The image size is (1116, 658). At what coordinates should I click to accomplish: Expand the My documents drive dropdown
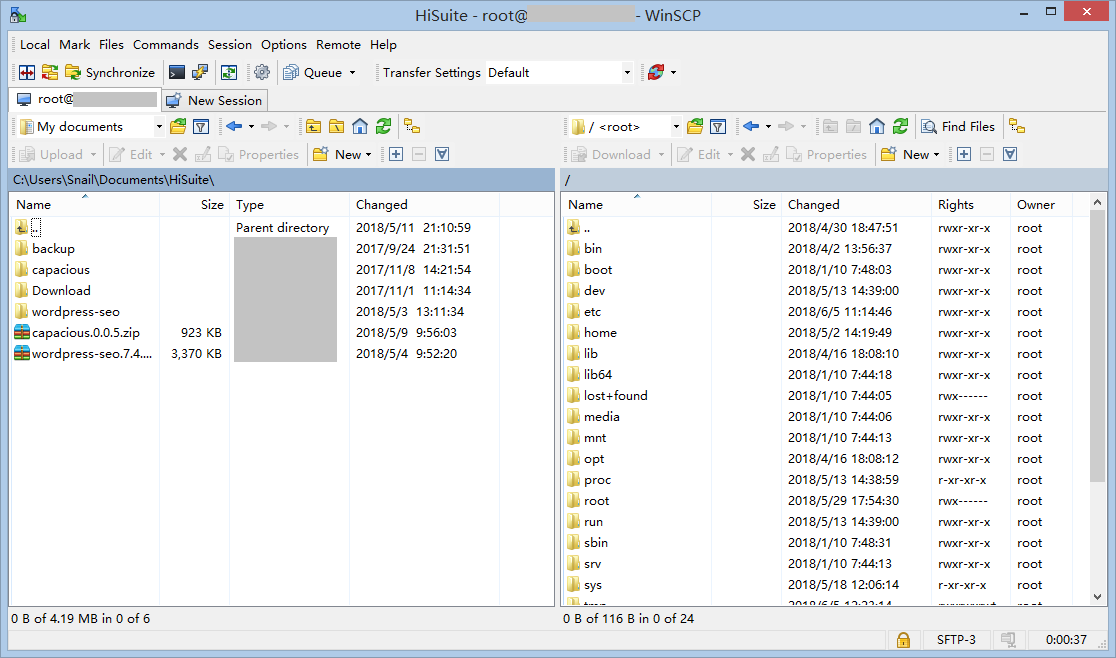(158, 127)
